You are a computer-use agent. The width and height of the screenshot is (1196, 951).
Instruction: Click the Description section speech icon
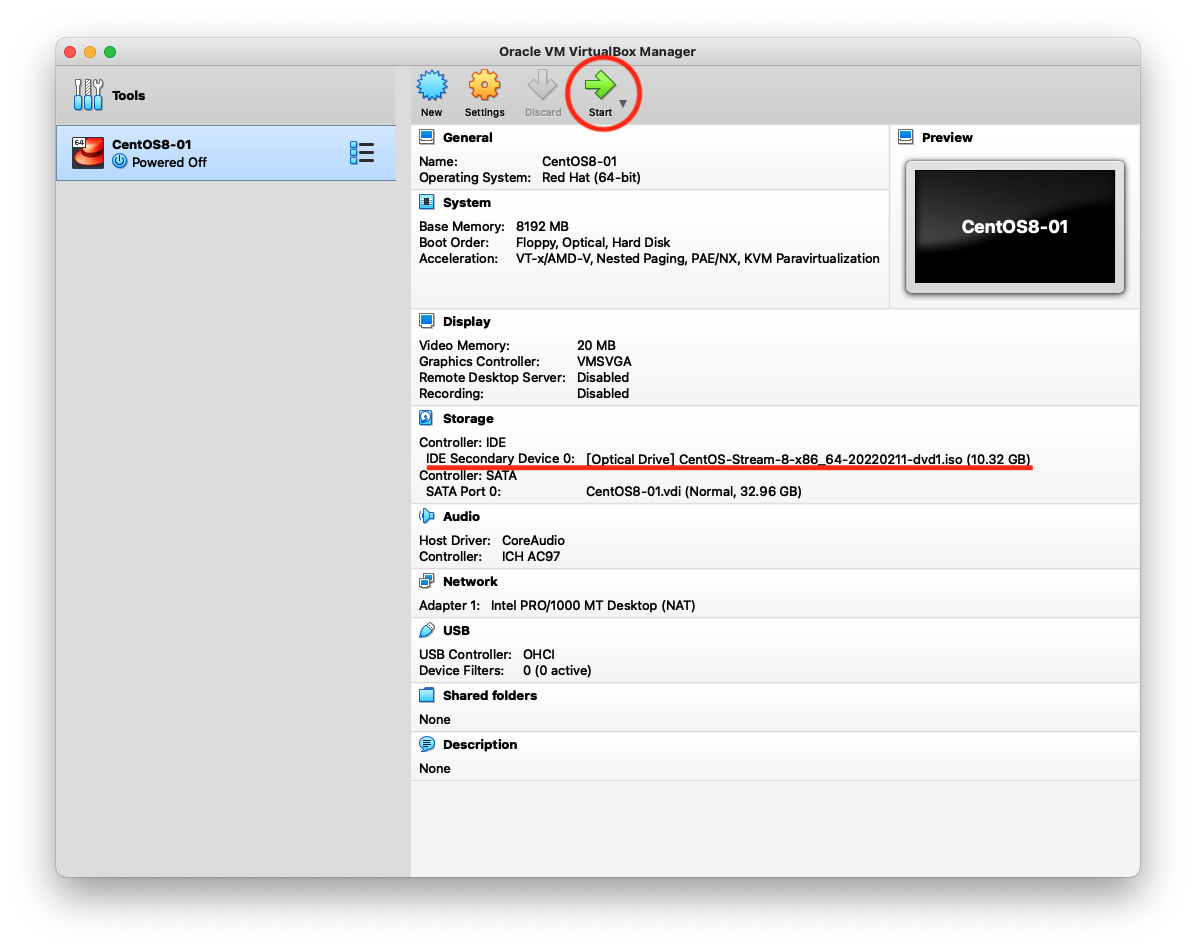[427, 744]
